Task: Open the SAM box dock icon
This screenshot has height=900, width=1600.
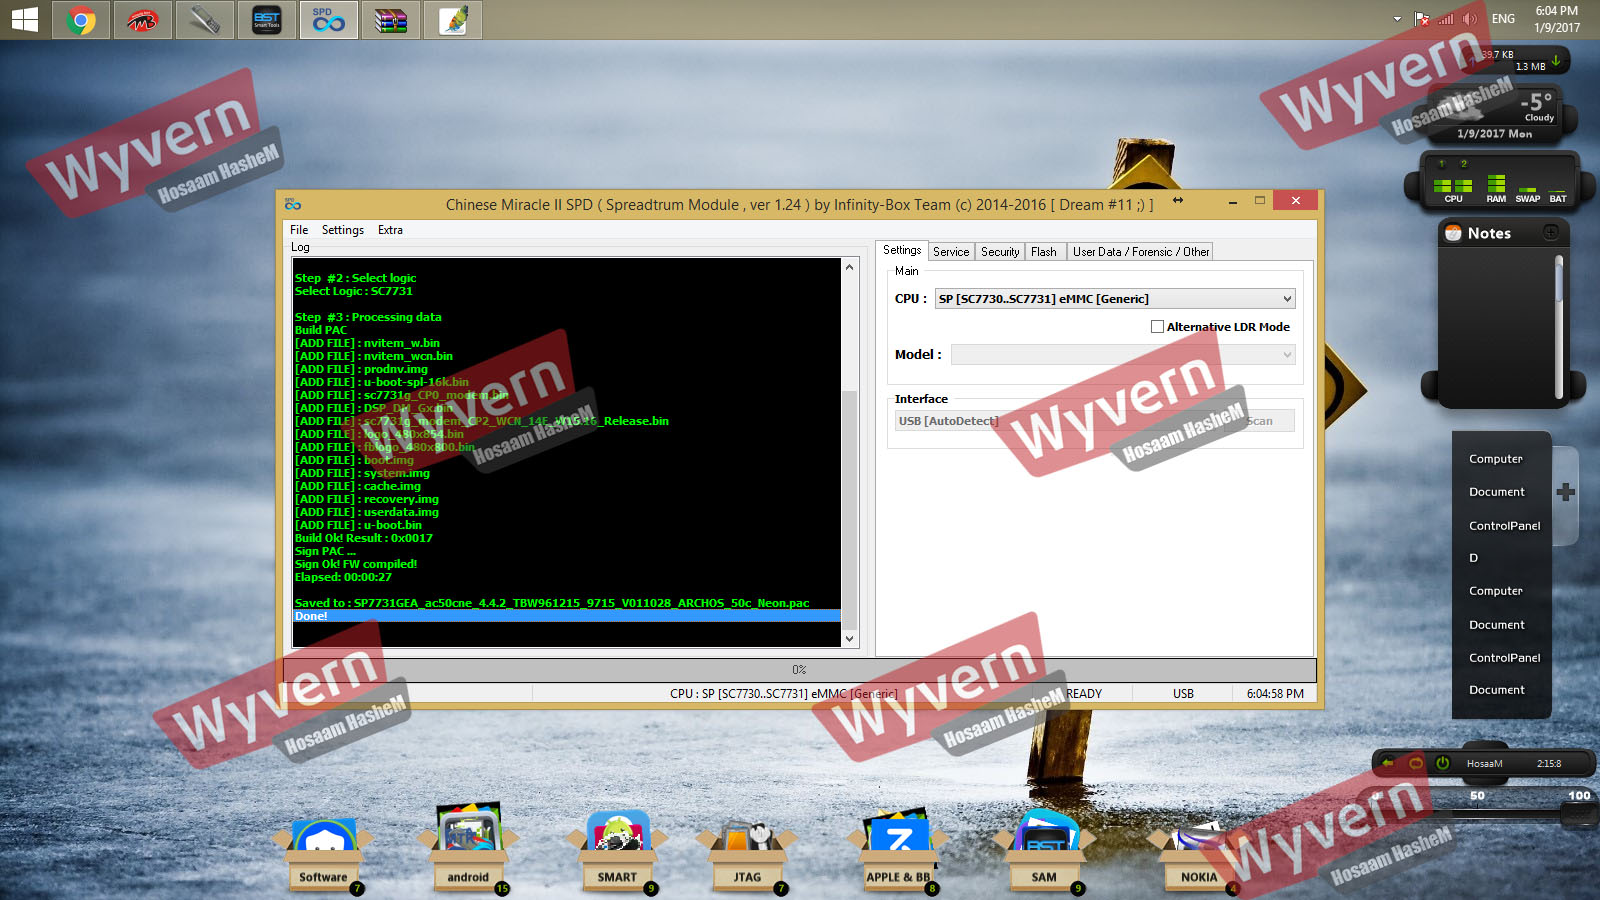Action: tap(1044, 853)
